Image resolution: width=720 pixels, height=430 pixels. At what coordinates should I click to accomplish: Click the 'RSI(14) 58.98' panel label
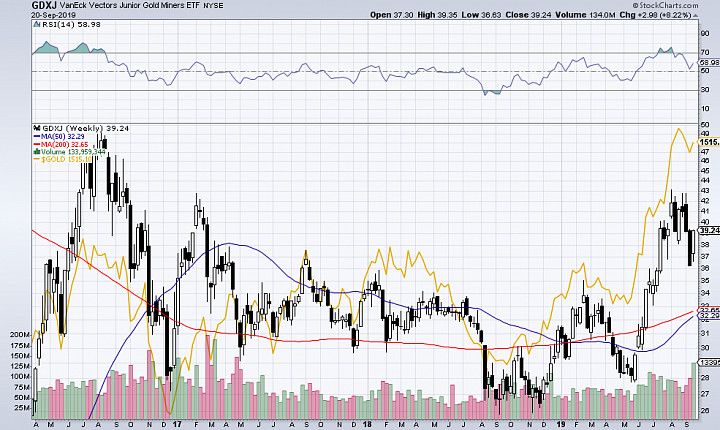coord(71,24)
